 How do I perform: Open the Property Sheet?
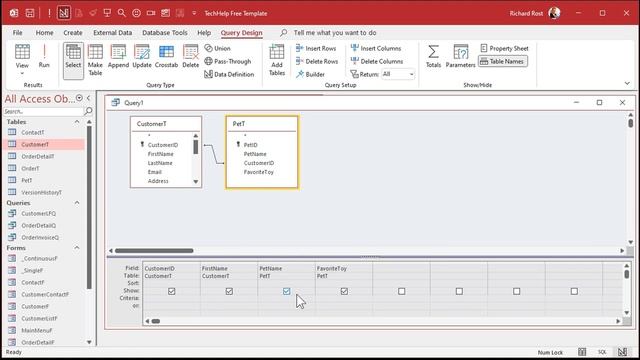pyautogui.click(x=504, y=48)
